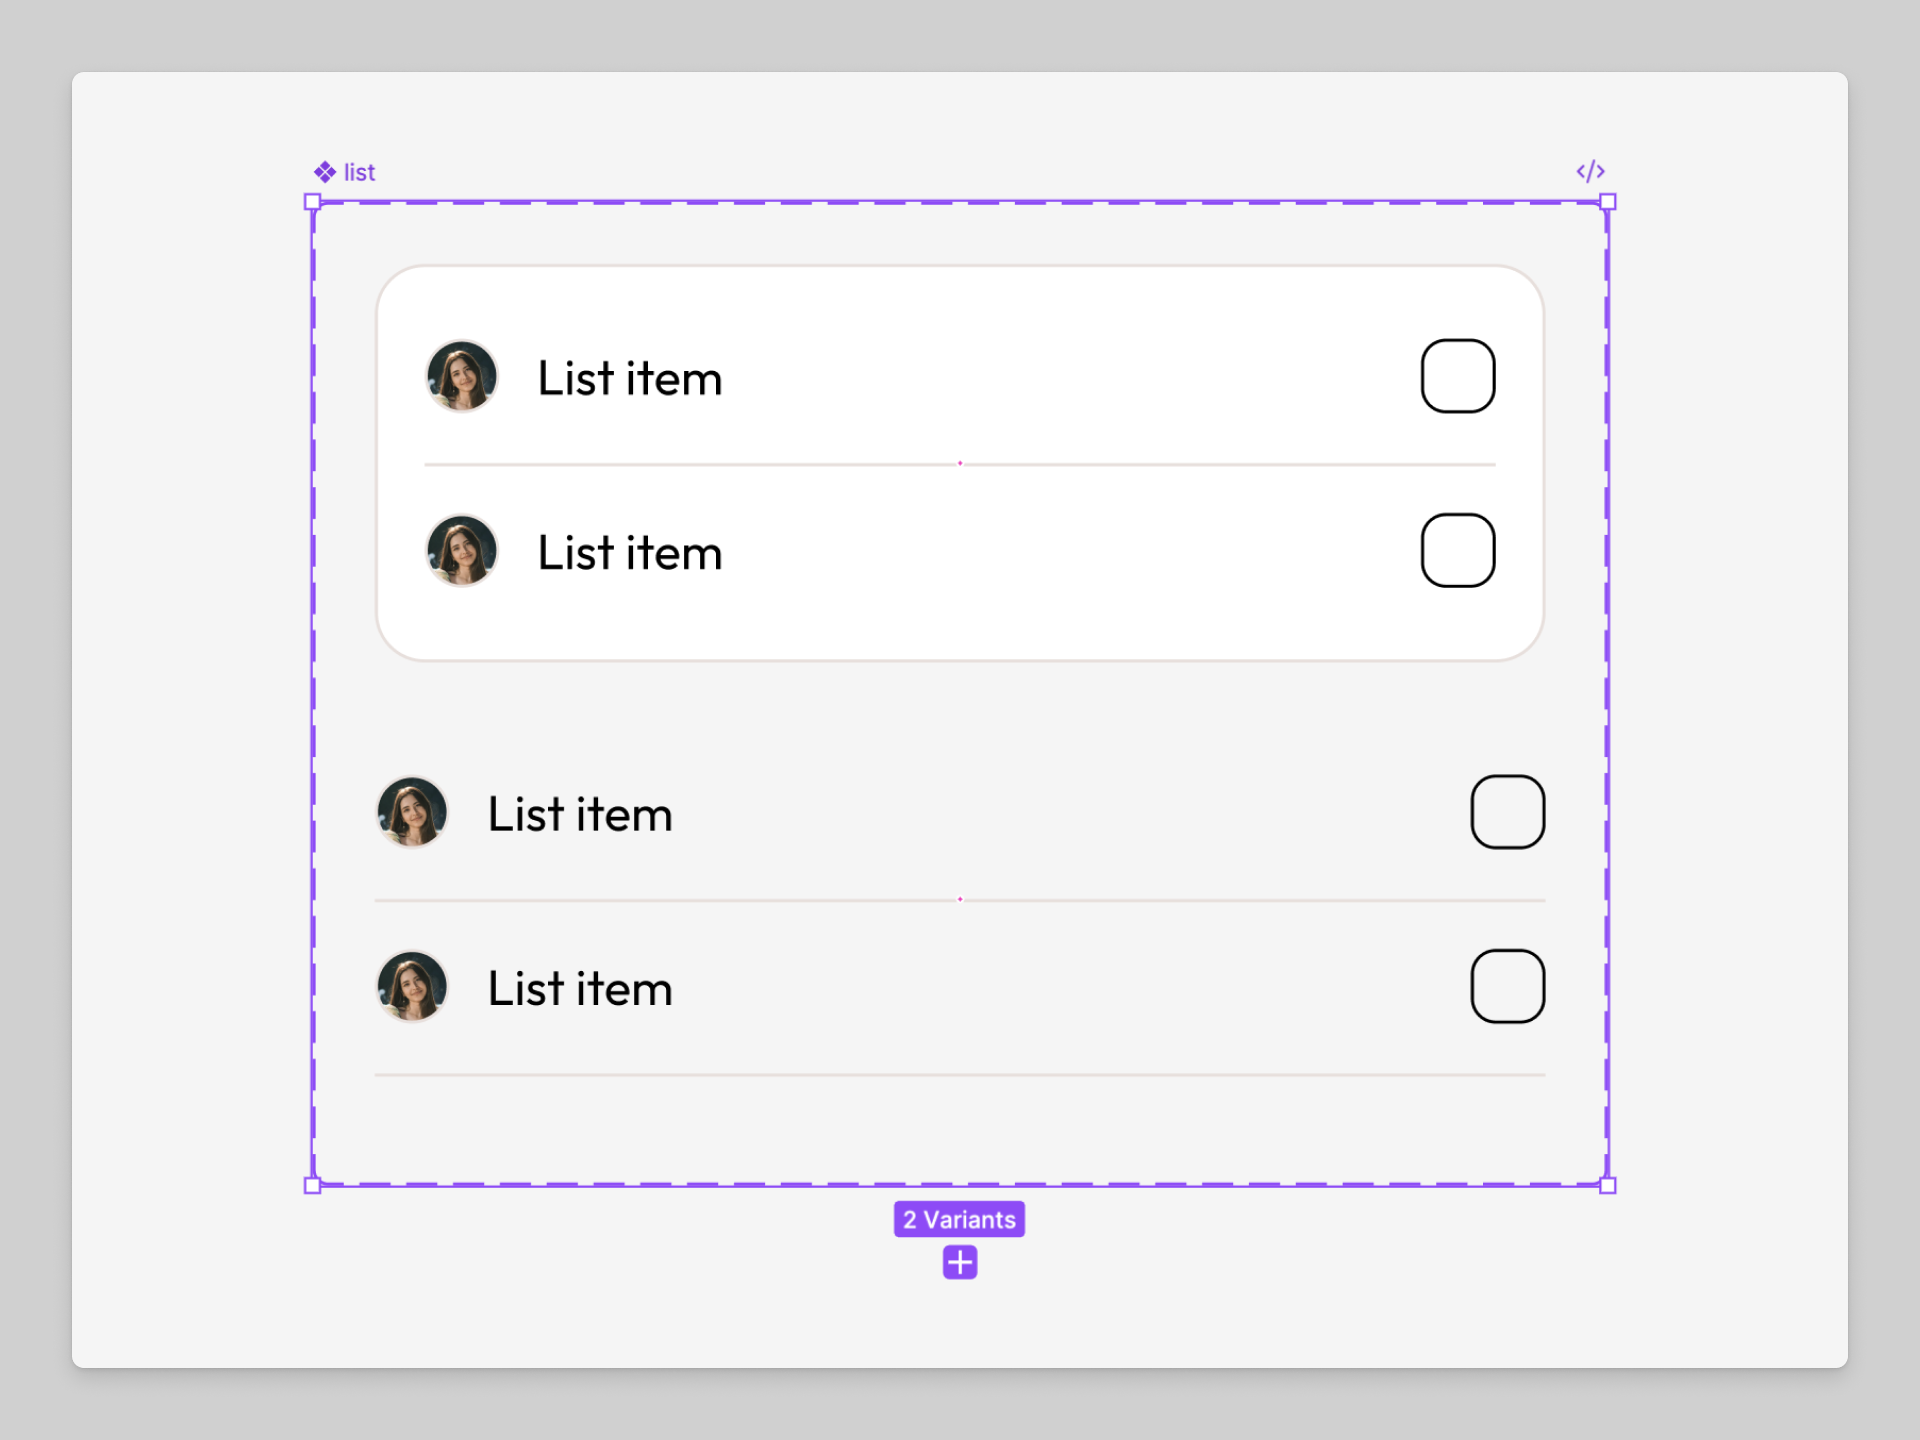Click the top-right selection corner handle
Screen dimensions: 1920x1440
(1608, 202)
